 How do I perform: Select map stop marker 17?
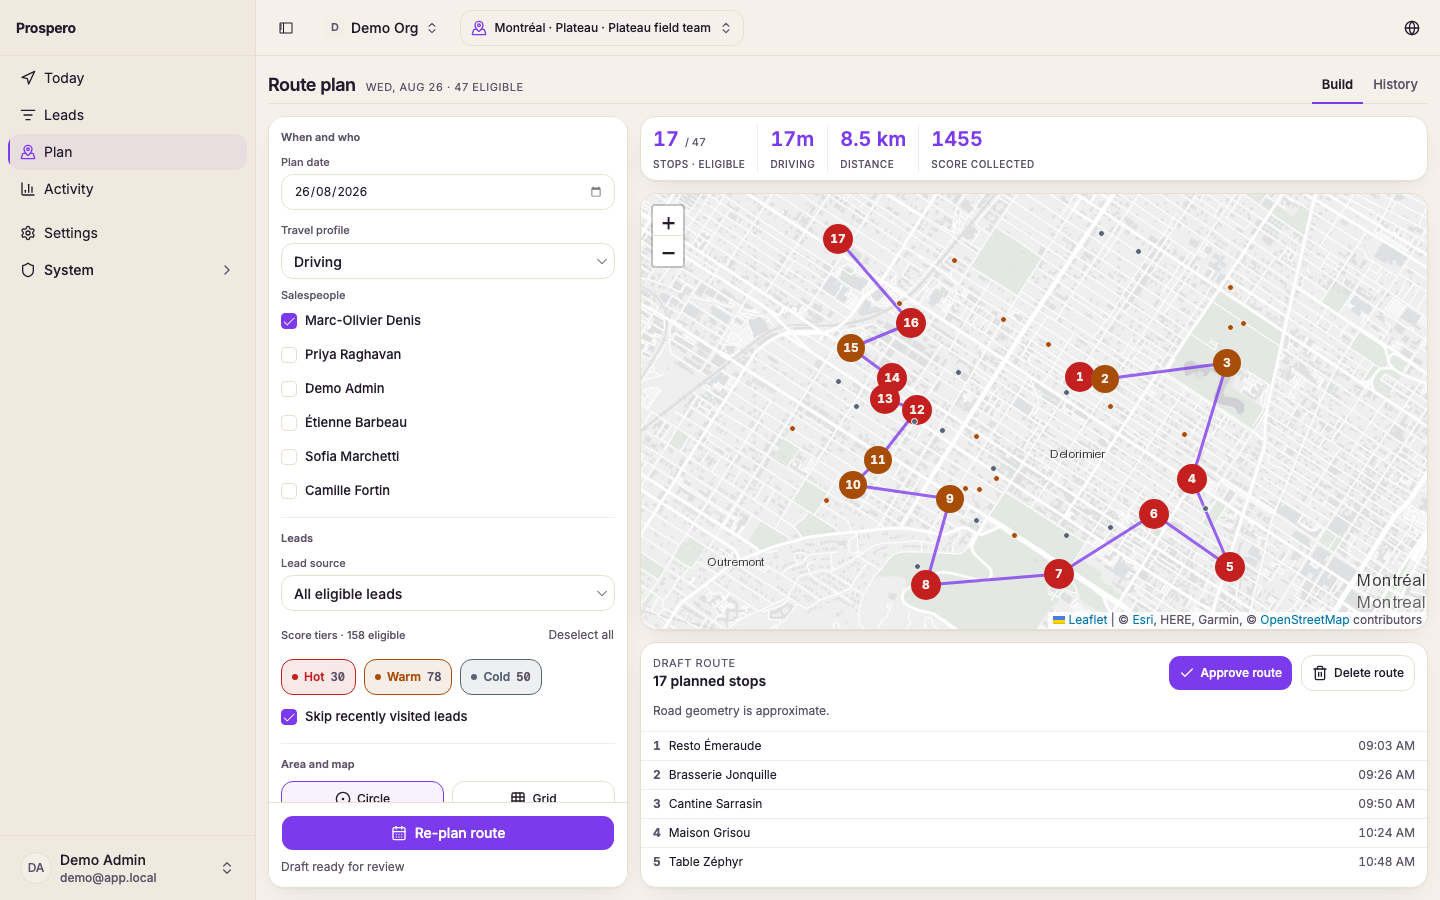(838, 239)
